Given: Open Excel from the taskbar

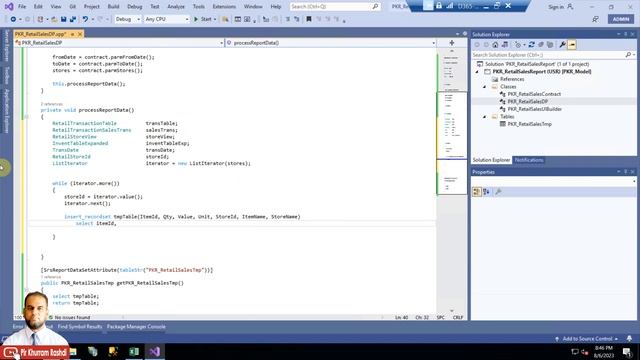Looking at the screenshot, I should pyautogui.click(x=134, y=351).
